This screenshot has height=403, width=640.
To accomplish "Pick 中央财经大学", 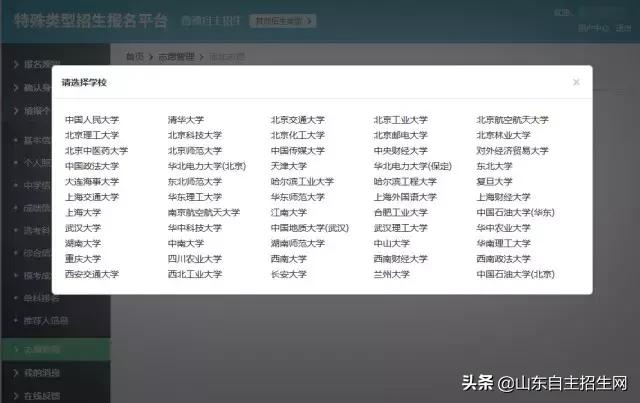I will 400,151.
